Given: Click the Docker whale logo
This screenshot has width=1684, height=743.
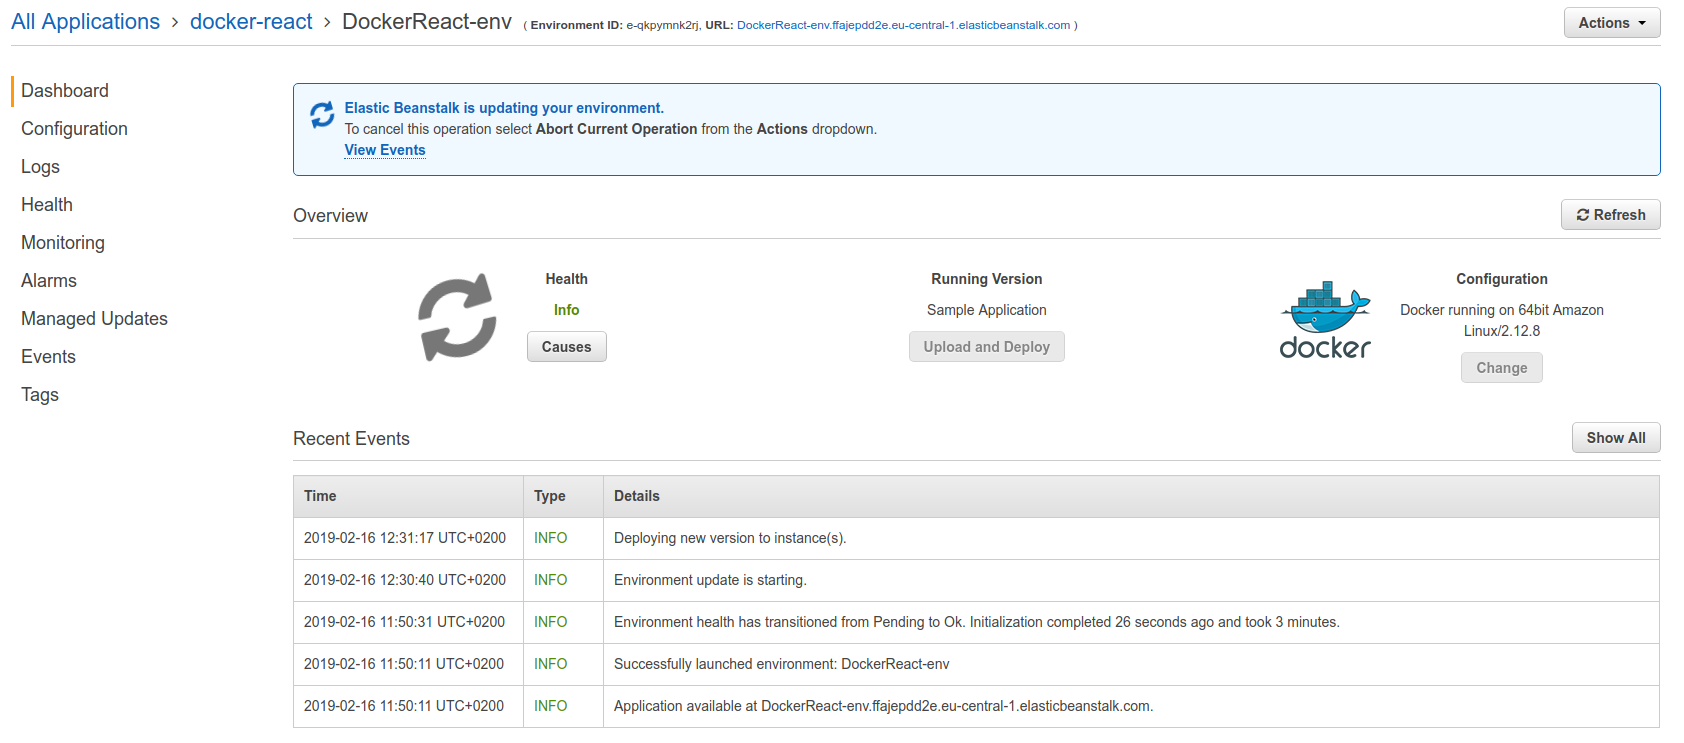Looking at the screenshot, I should [x=1325, y=320].
